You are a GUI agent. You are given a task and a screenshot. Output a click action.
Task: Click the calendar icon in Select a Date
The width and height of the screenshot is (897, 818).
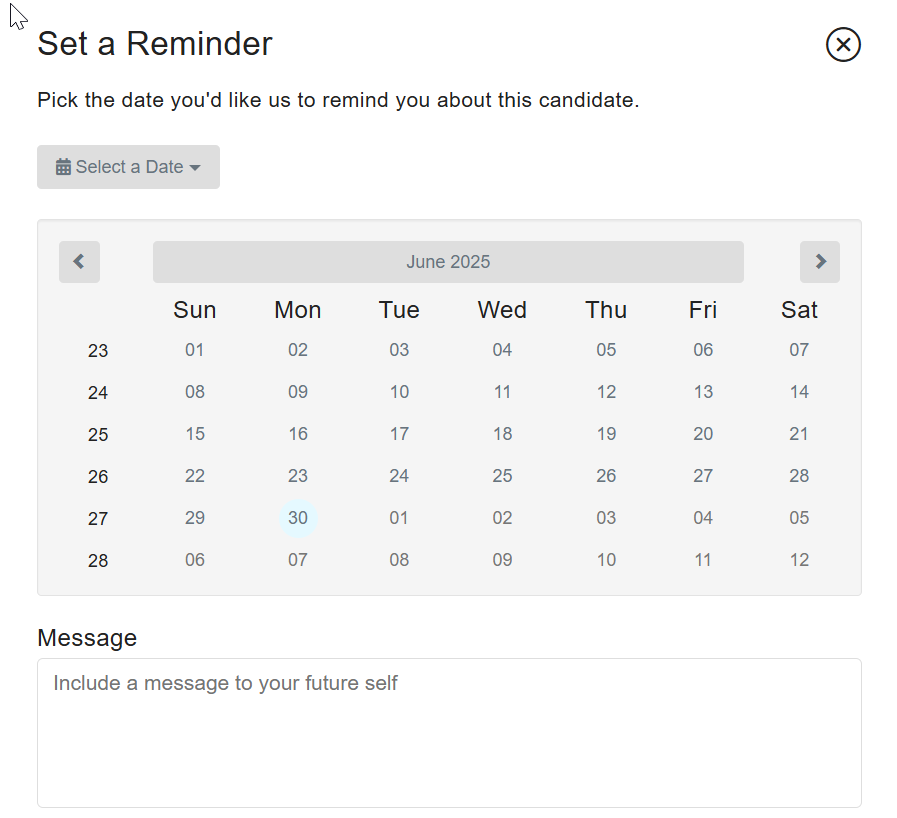[x=63, y=167]
